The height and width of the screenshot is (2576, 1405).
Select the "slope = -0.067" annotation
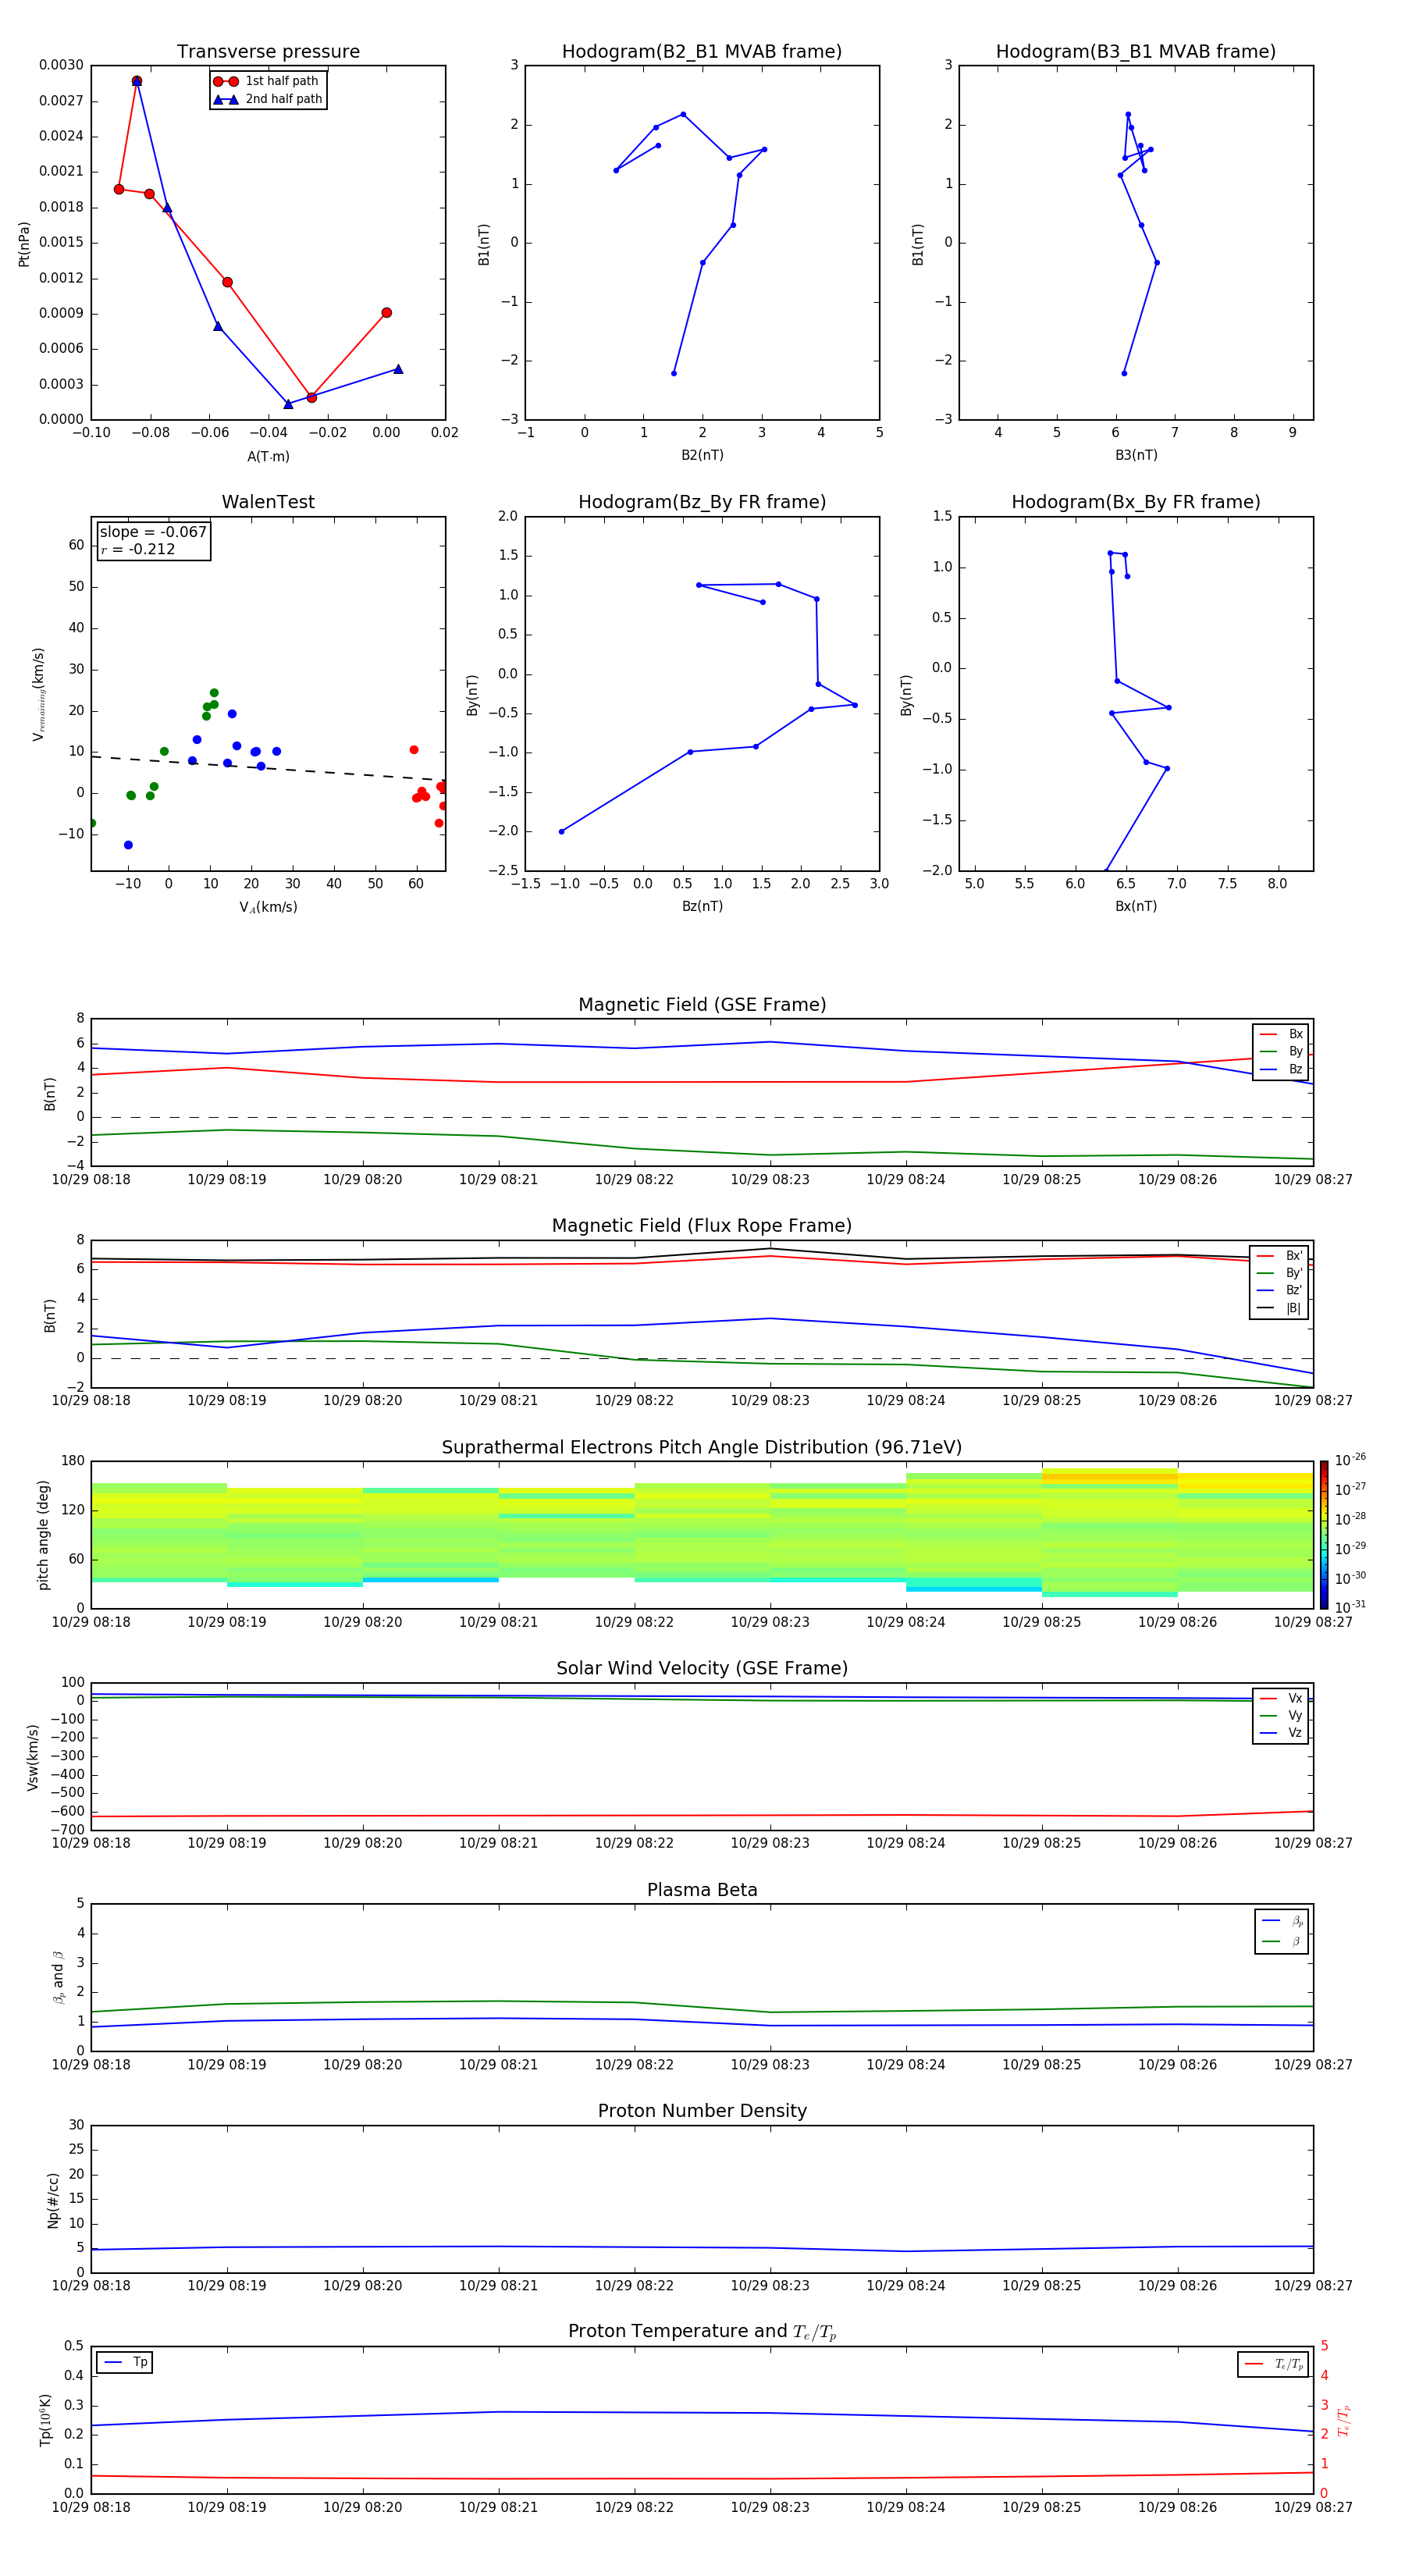click(153, 532)
